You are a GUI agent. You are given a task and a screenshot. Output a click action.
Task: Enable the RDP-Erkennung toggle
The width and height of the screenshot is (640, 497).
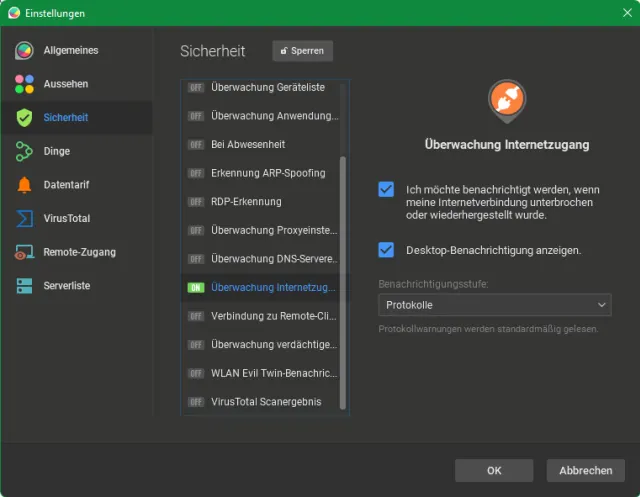(x=196, y=202)
